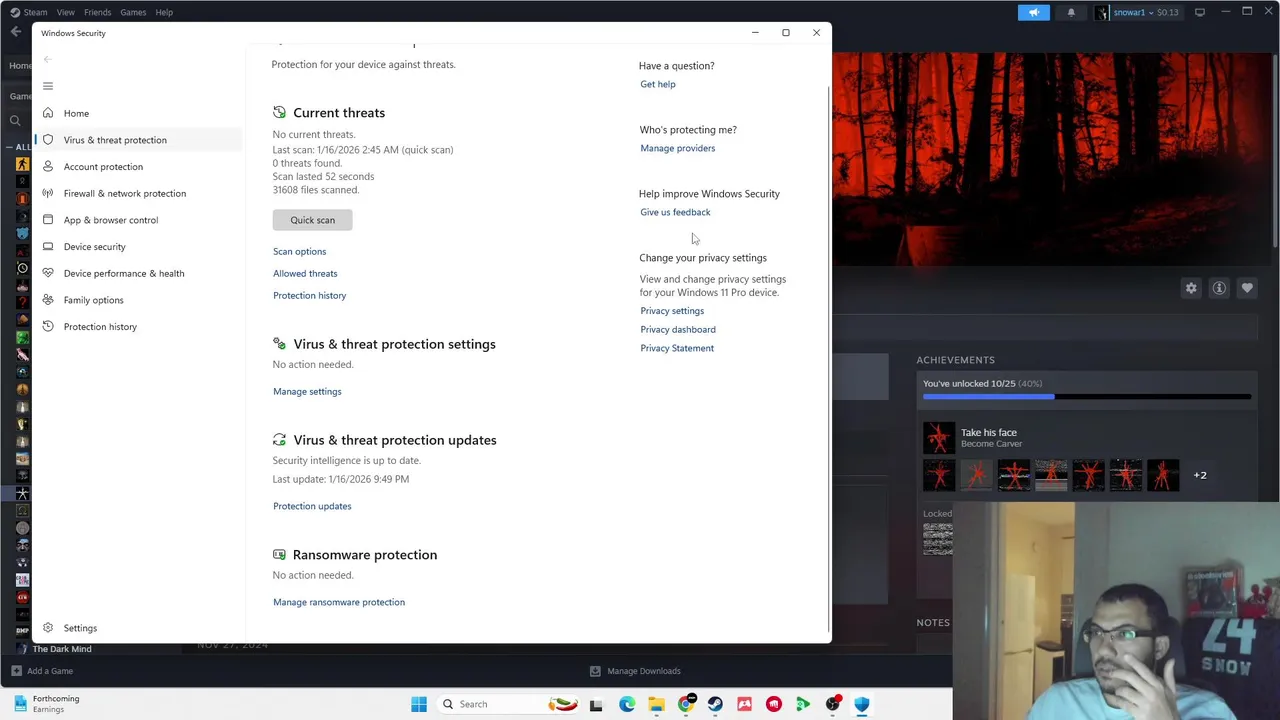1280x720 pixels.
Task: Click Steam announcements megaphone button
Action: click(x=1034, y=12)
